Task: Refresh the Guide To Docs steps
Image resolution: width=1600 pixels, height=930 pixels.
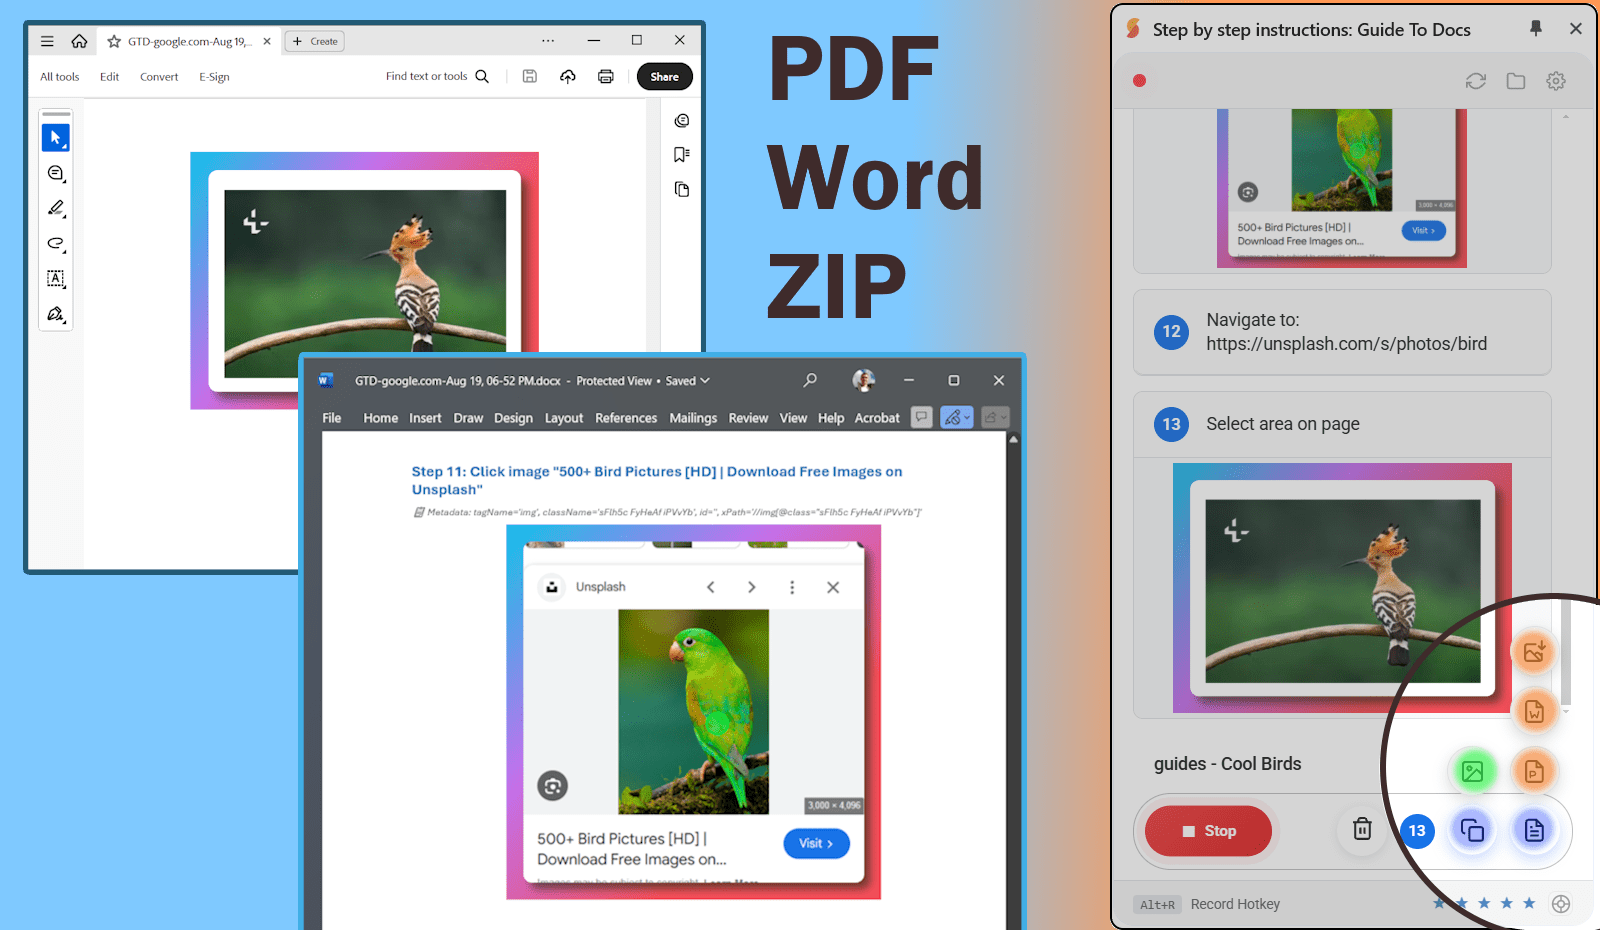Action: click(1476, 81)
